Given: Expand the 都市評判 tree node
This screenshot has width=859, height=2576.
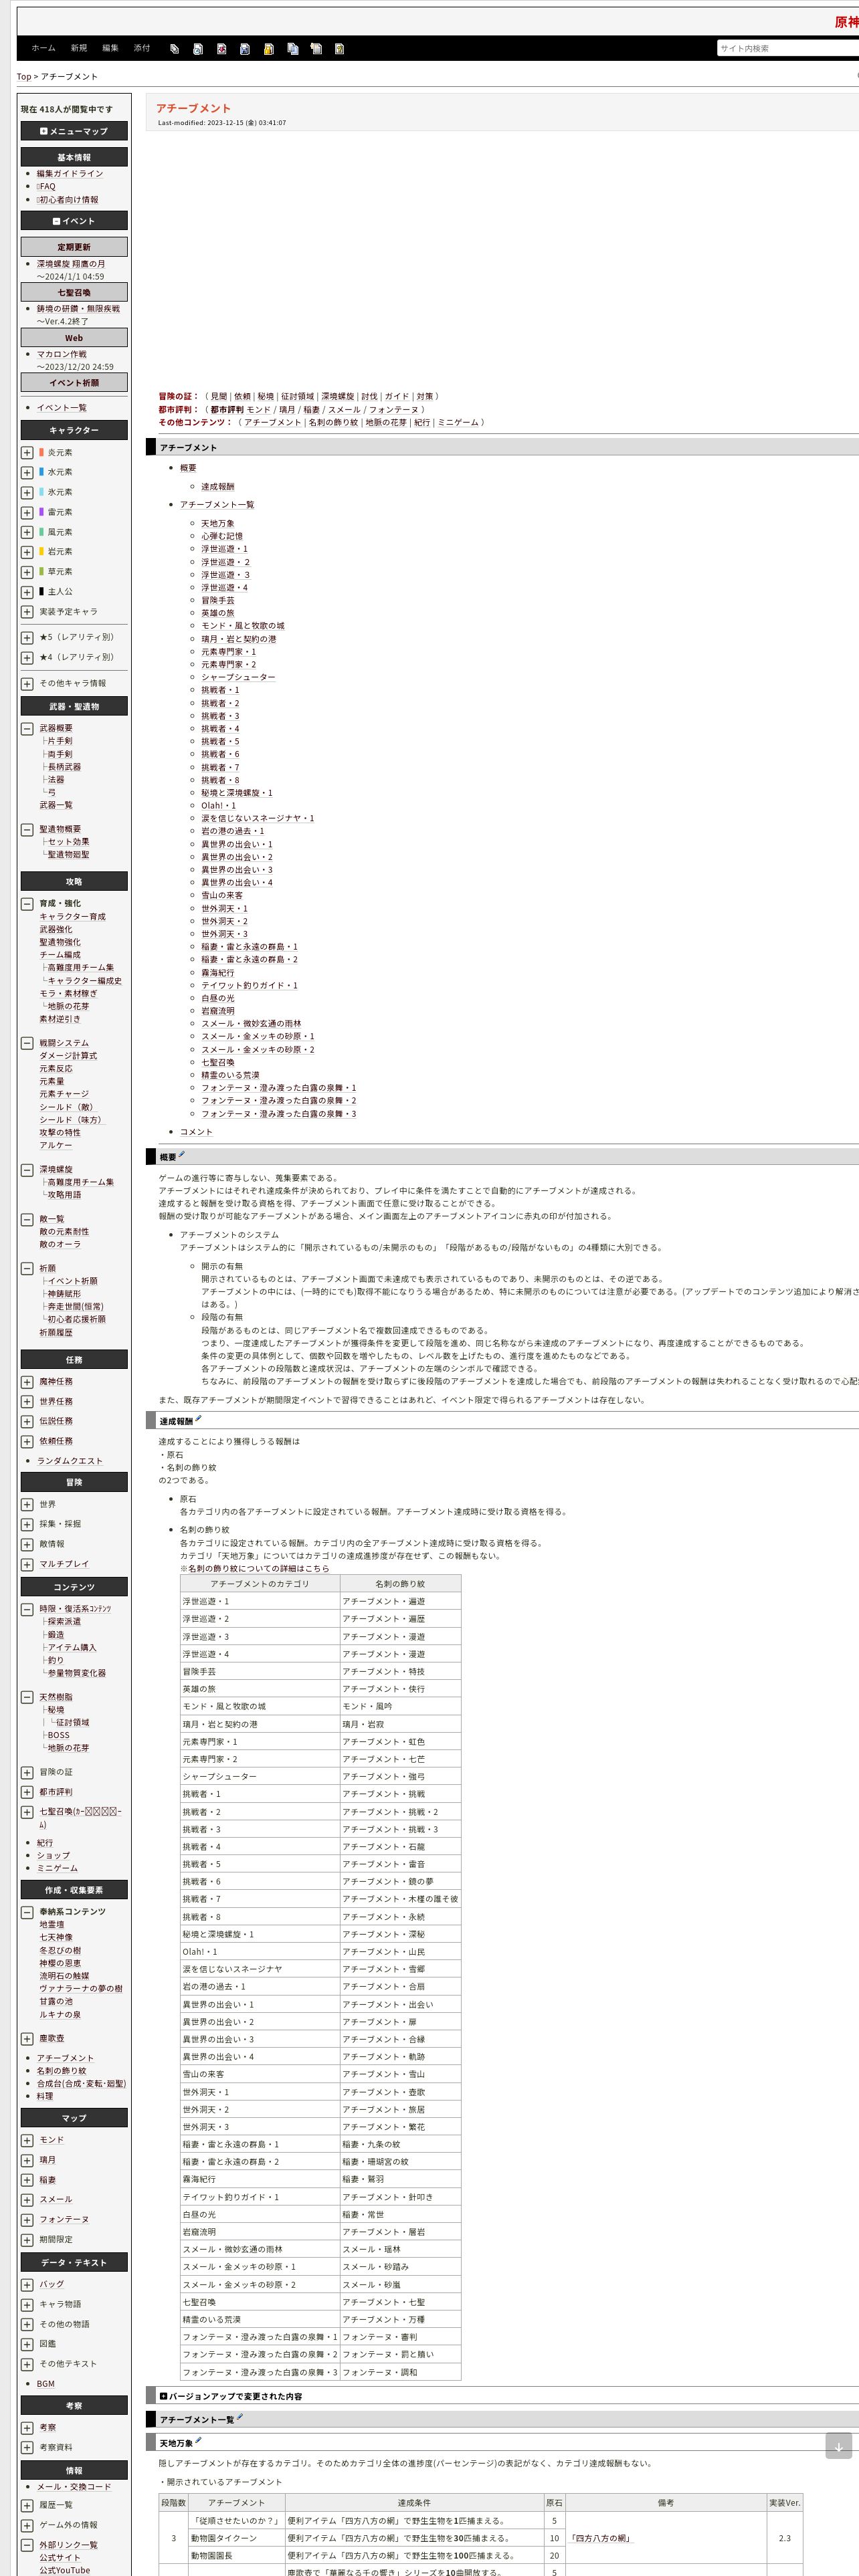Looking at the screenshot, I should [x=27, y=1792].
